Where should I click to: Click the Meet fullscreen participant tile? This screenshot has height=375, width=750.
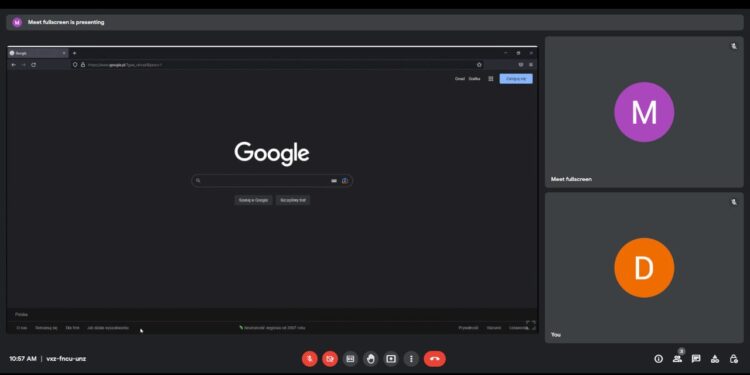click(x=644, y=112)
